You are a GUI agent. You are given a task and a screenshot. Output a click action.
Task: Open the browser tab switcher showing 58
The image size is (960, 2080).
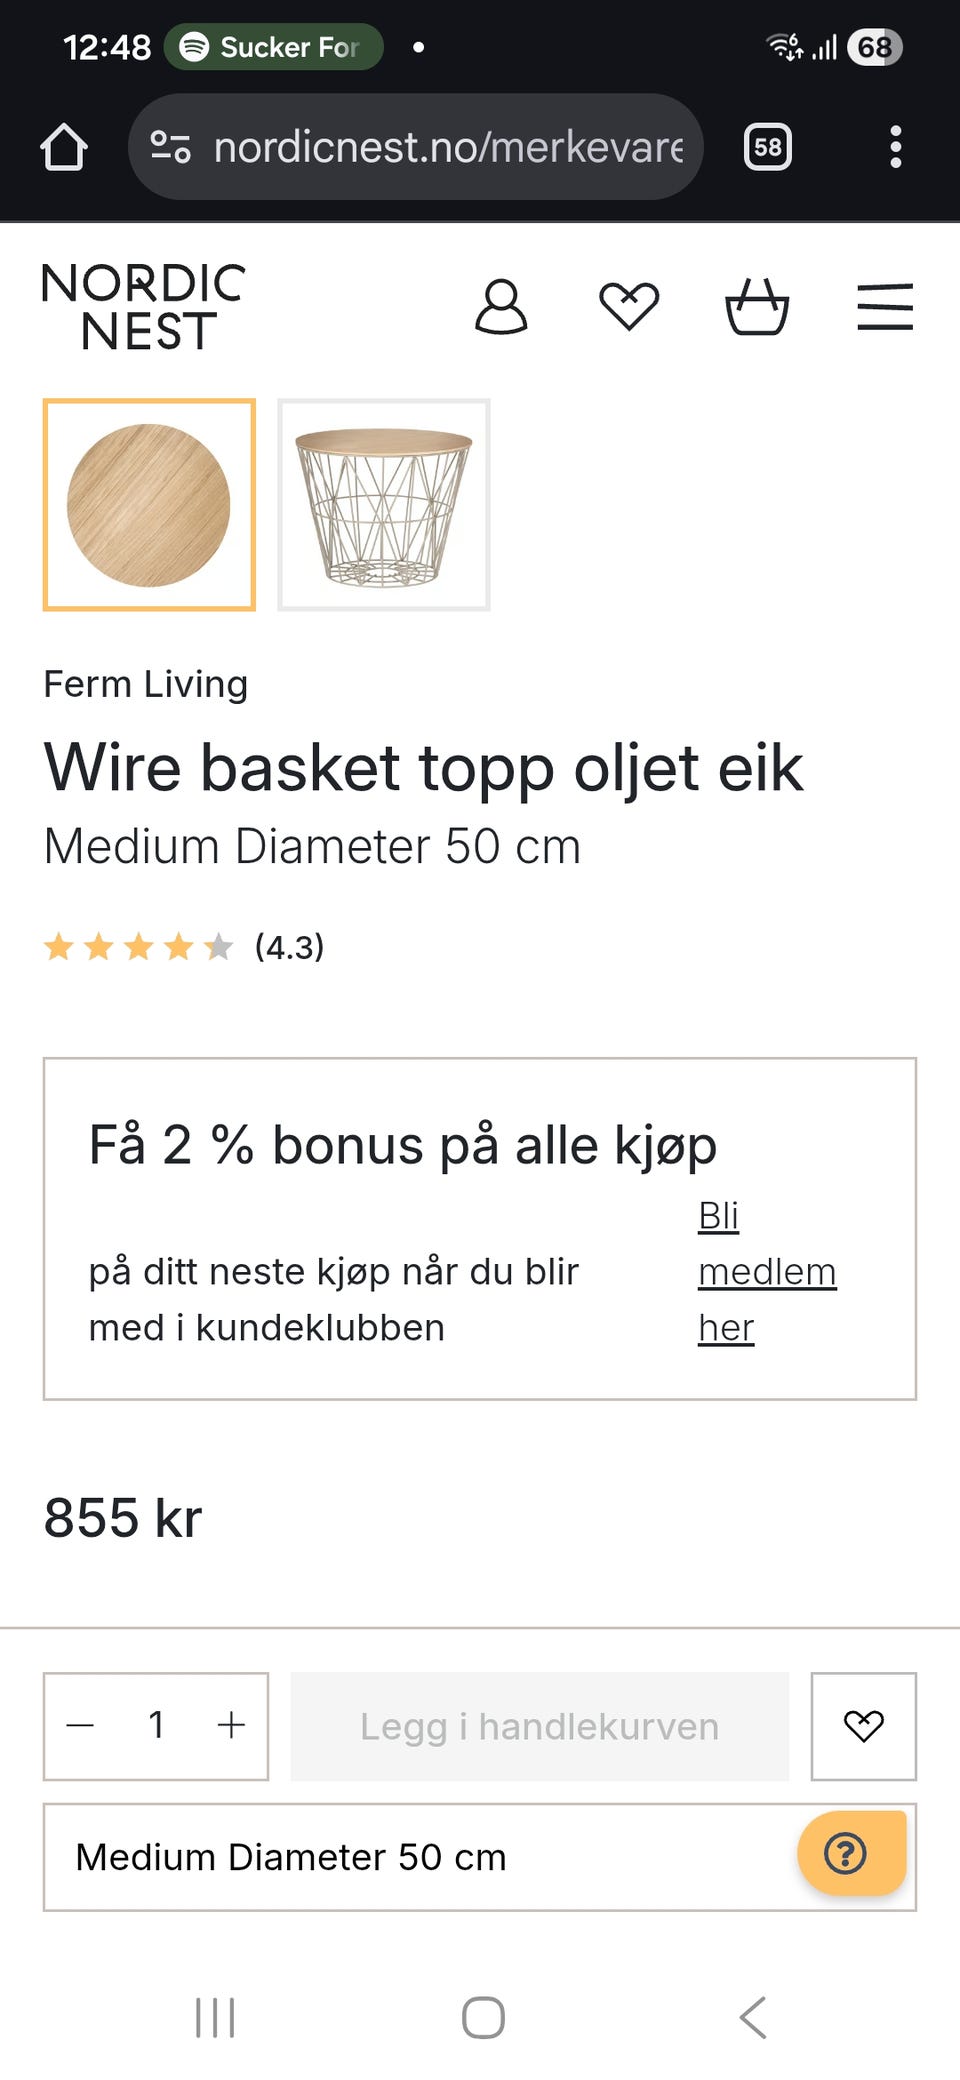[x=768, y=147]
